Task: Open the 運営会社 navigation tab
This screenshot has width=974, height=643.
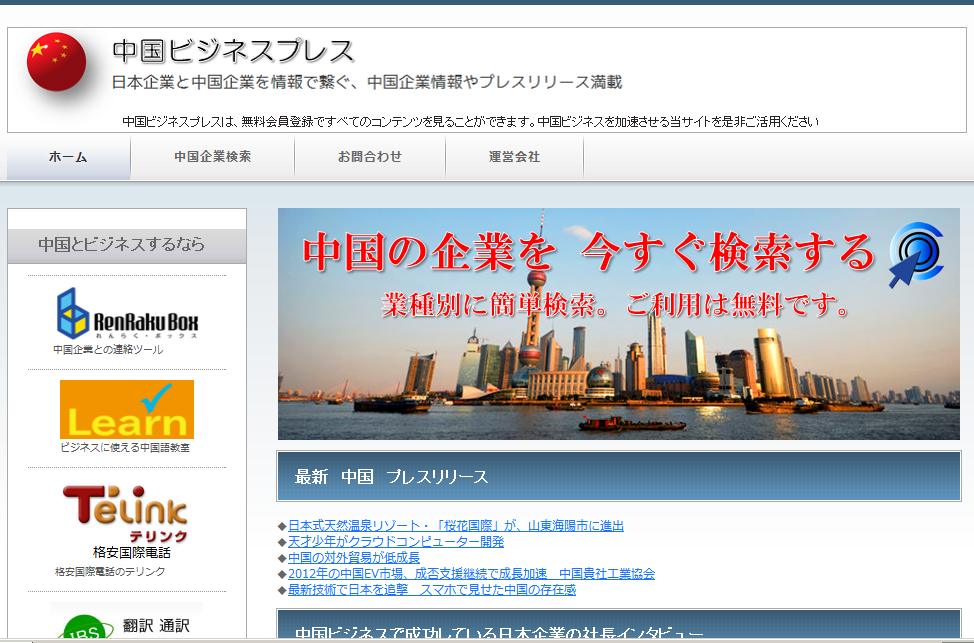Action: coord(514,157)
